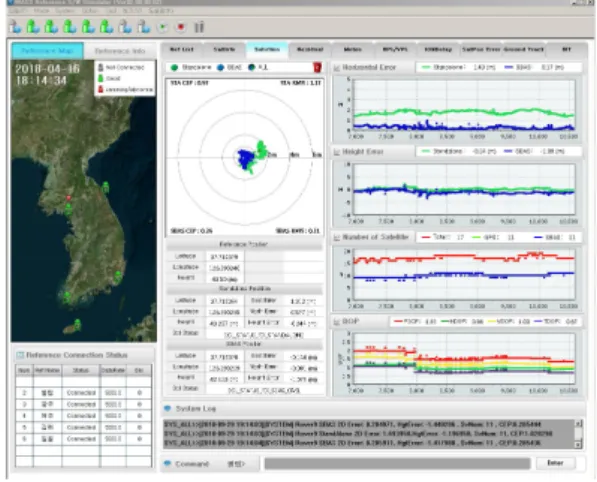Click the blue SBAS legend dot
Image resolution: width=597 pixels, height=482 pixels.
coord(220,67)
